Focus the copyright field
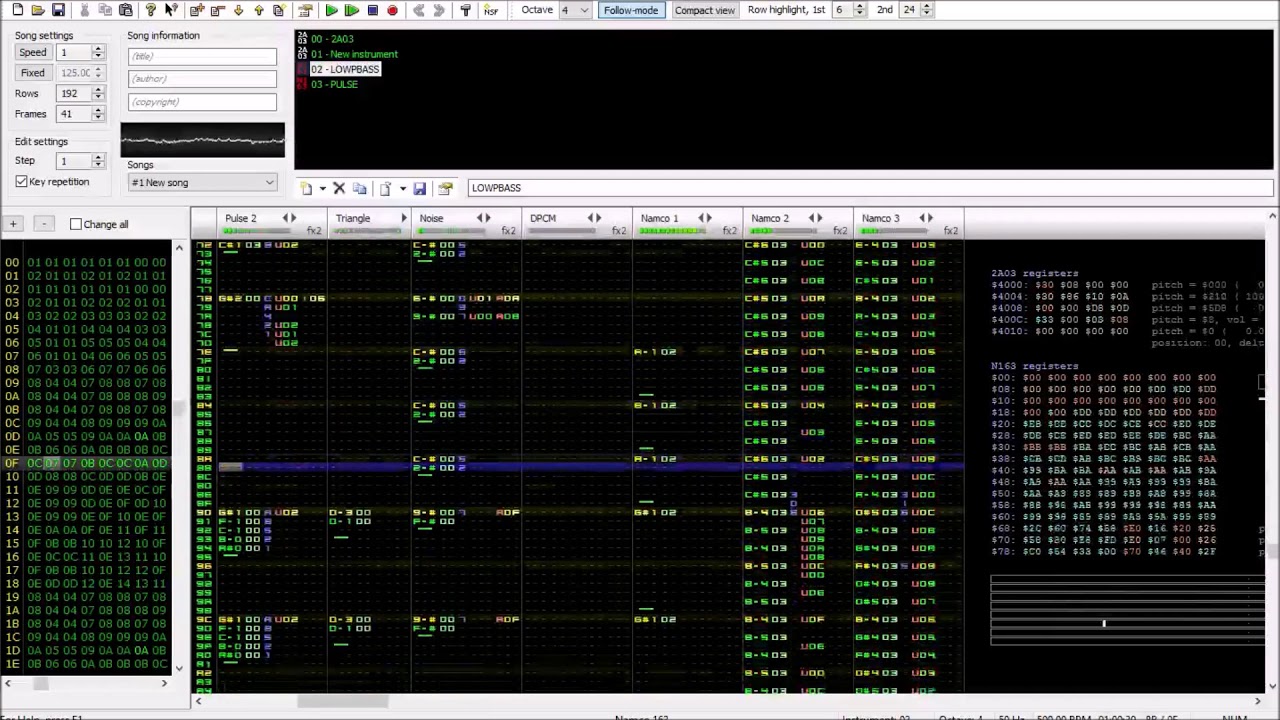Viewport: 1280px width, 720px height. tap(202, 102)
